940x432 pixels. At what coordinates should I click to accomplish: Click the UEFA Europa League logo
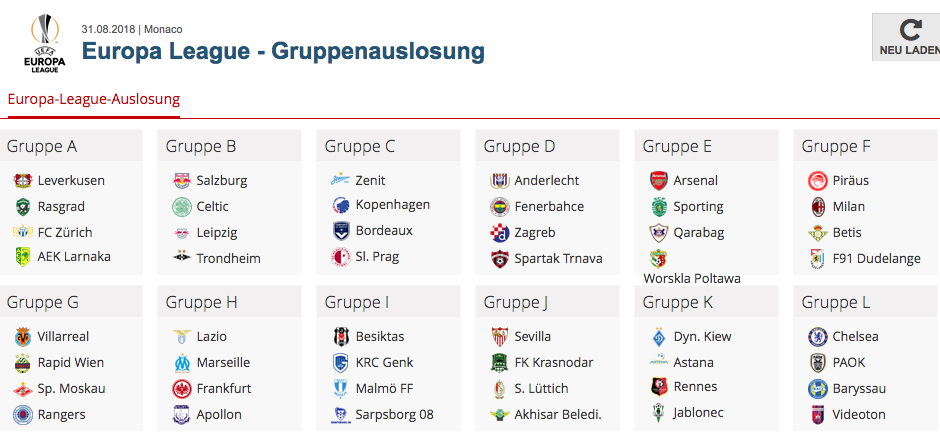[x=44, y=44]
